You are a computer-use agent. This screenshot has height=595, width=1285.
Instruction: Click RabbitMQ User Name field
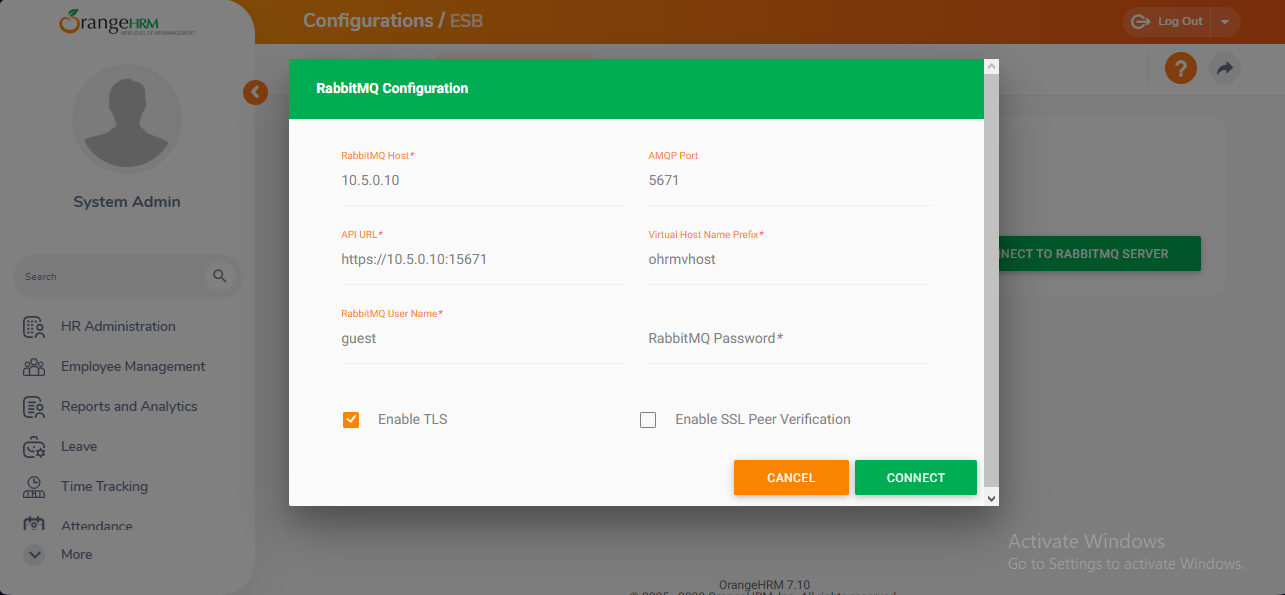point(482,338)
